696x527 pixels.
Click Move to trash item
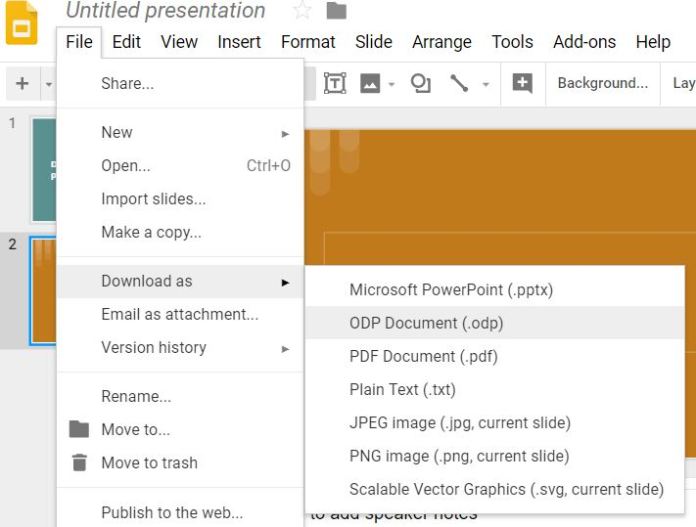pyautogui.click(x=180, y=463)
